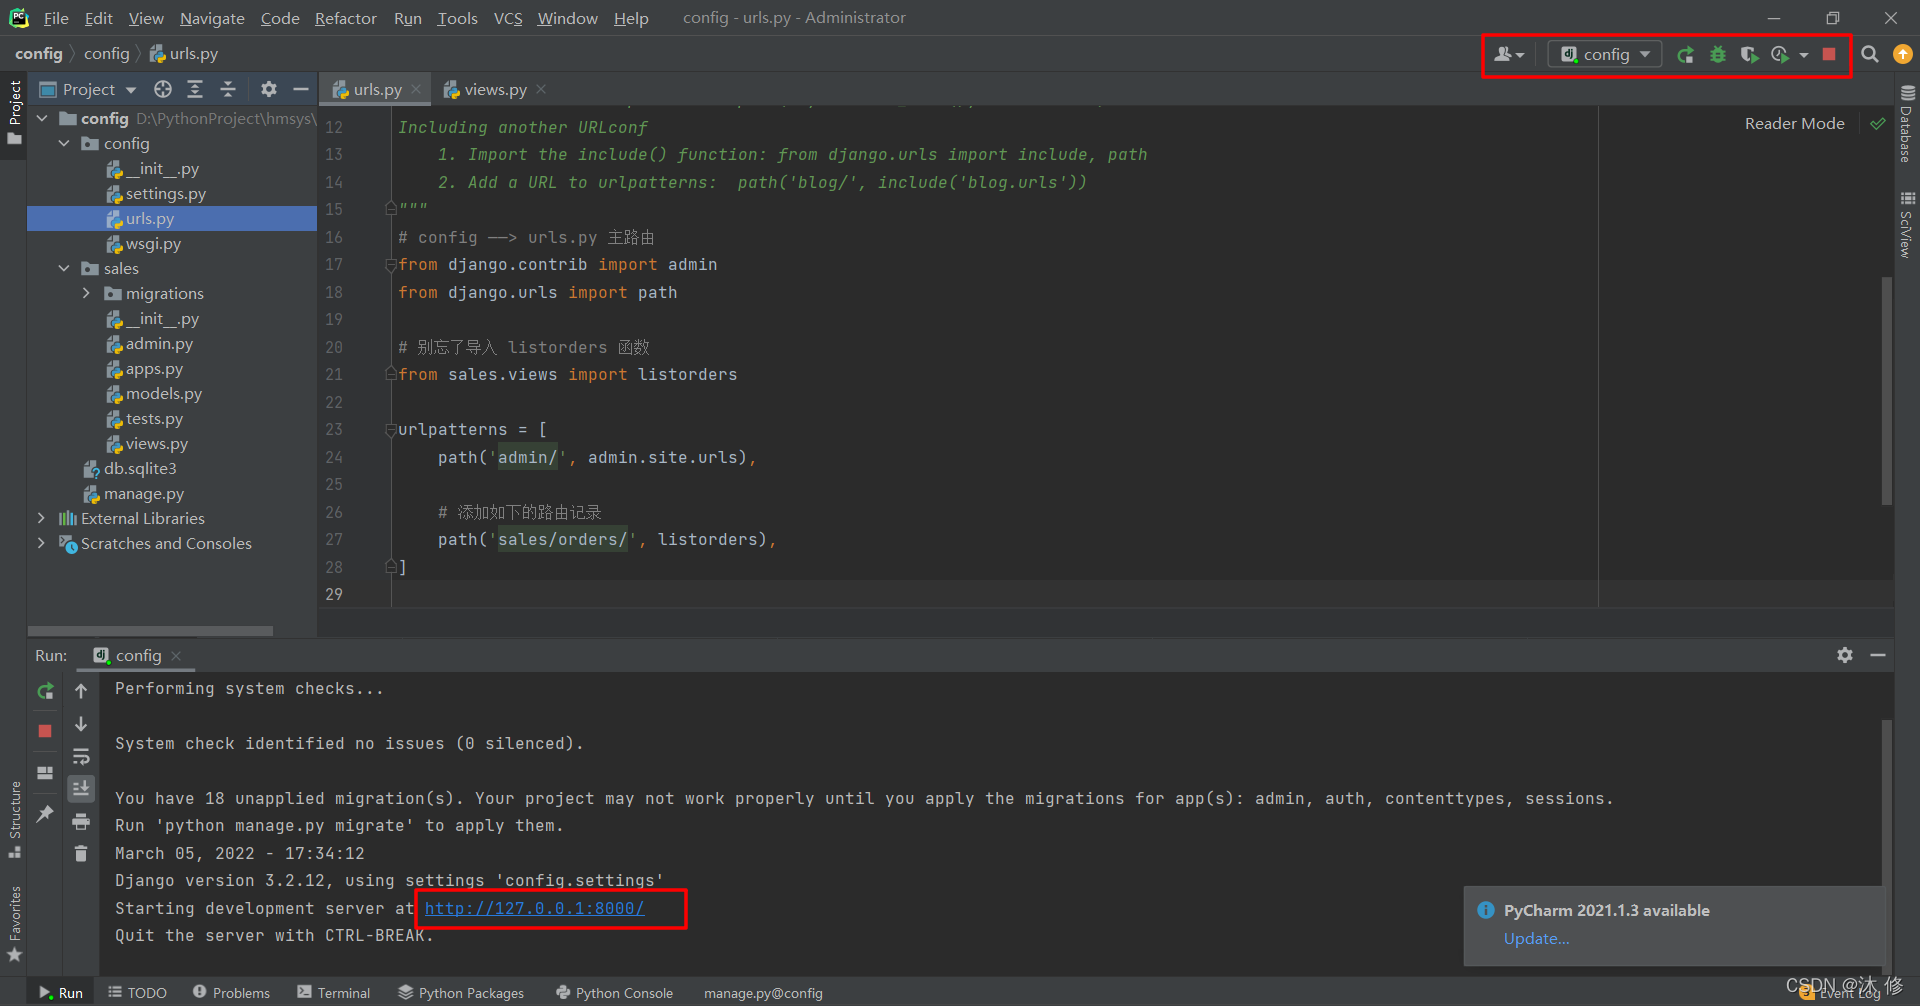Open the Project view type dropdown
This screenshot has width=1920, height=1006.
88,90
